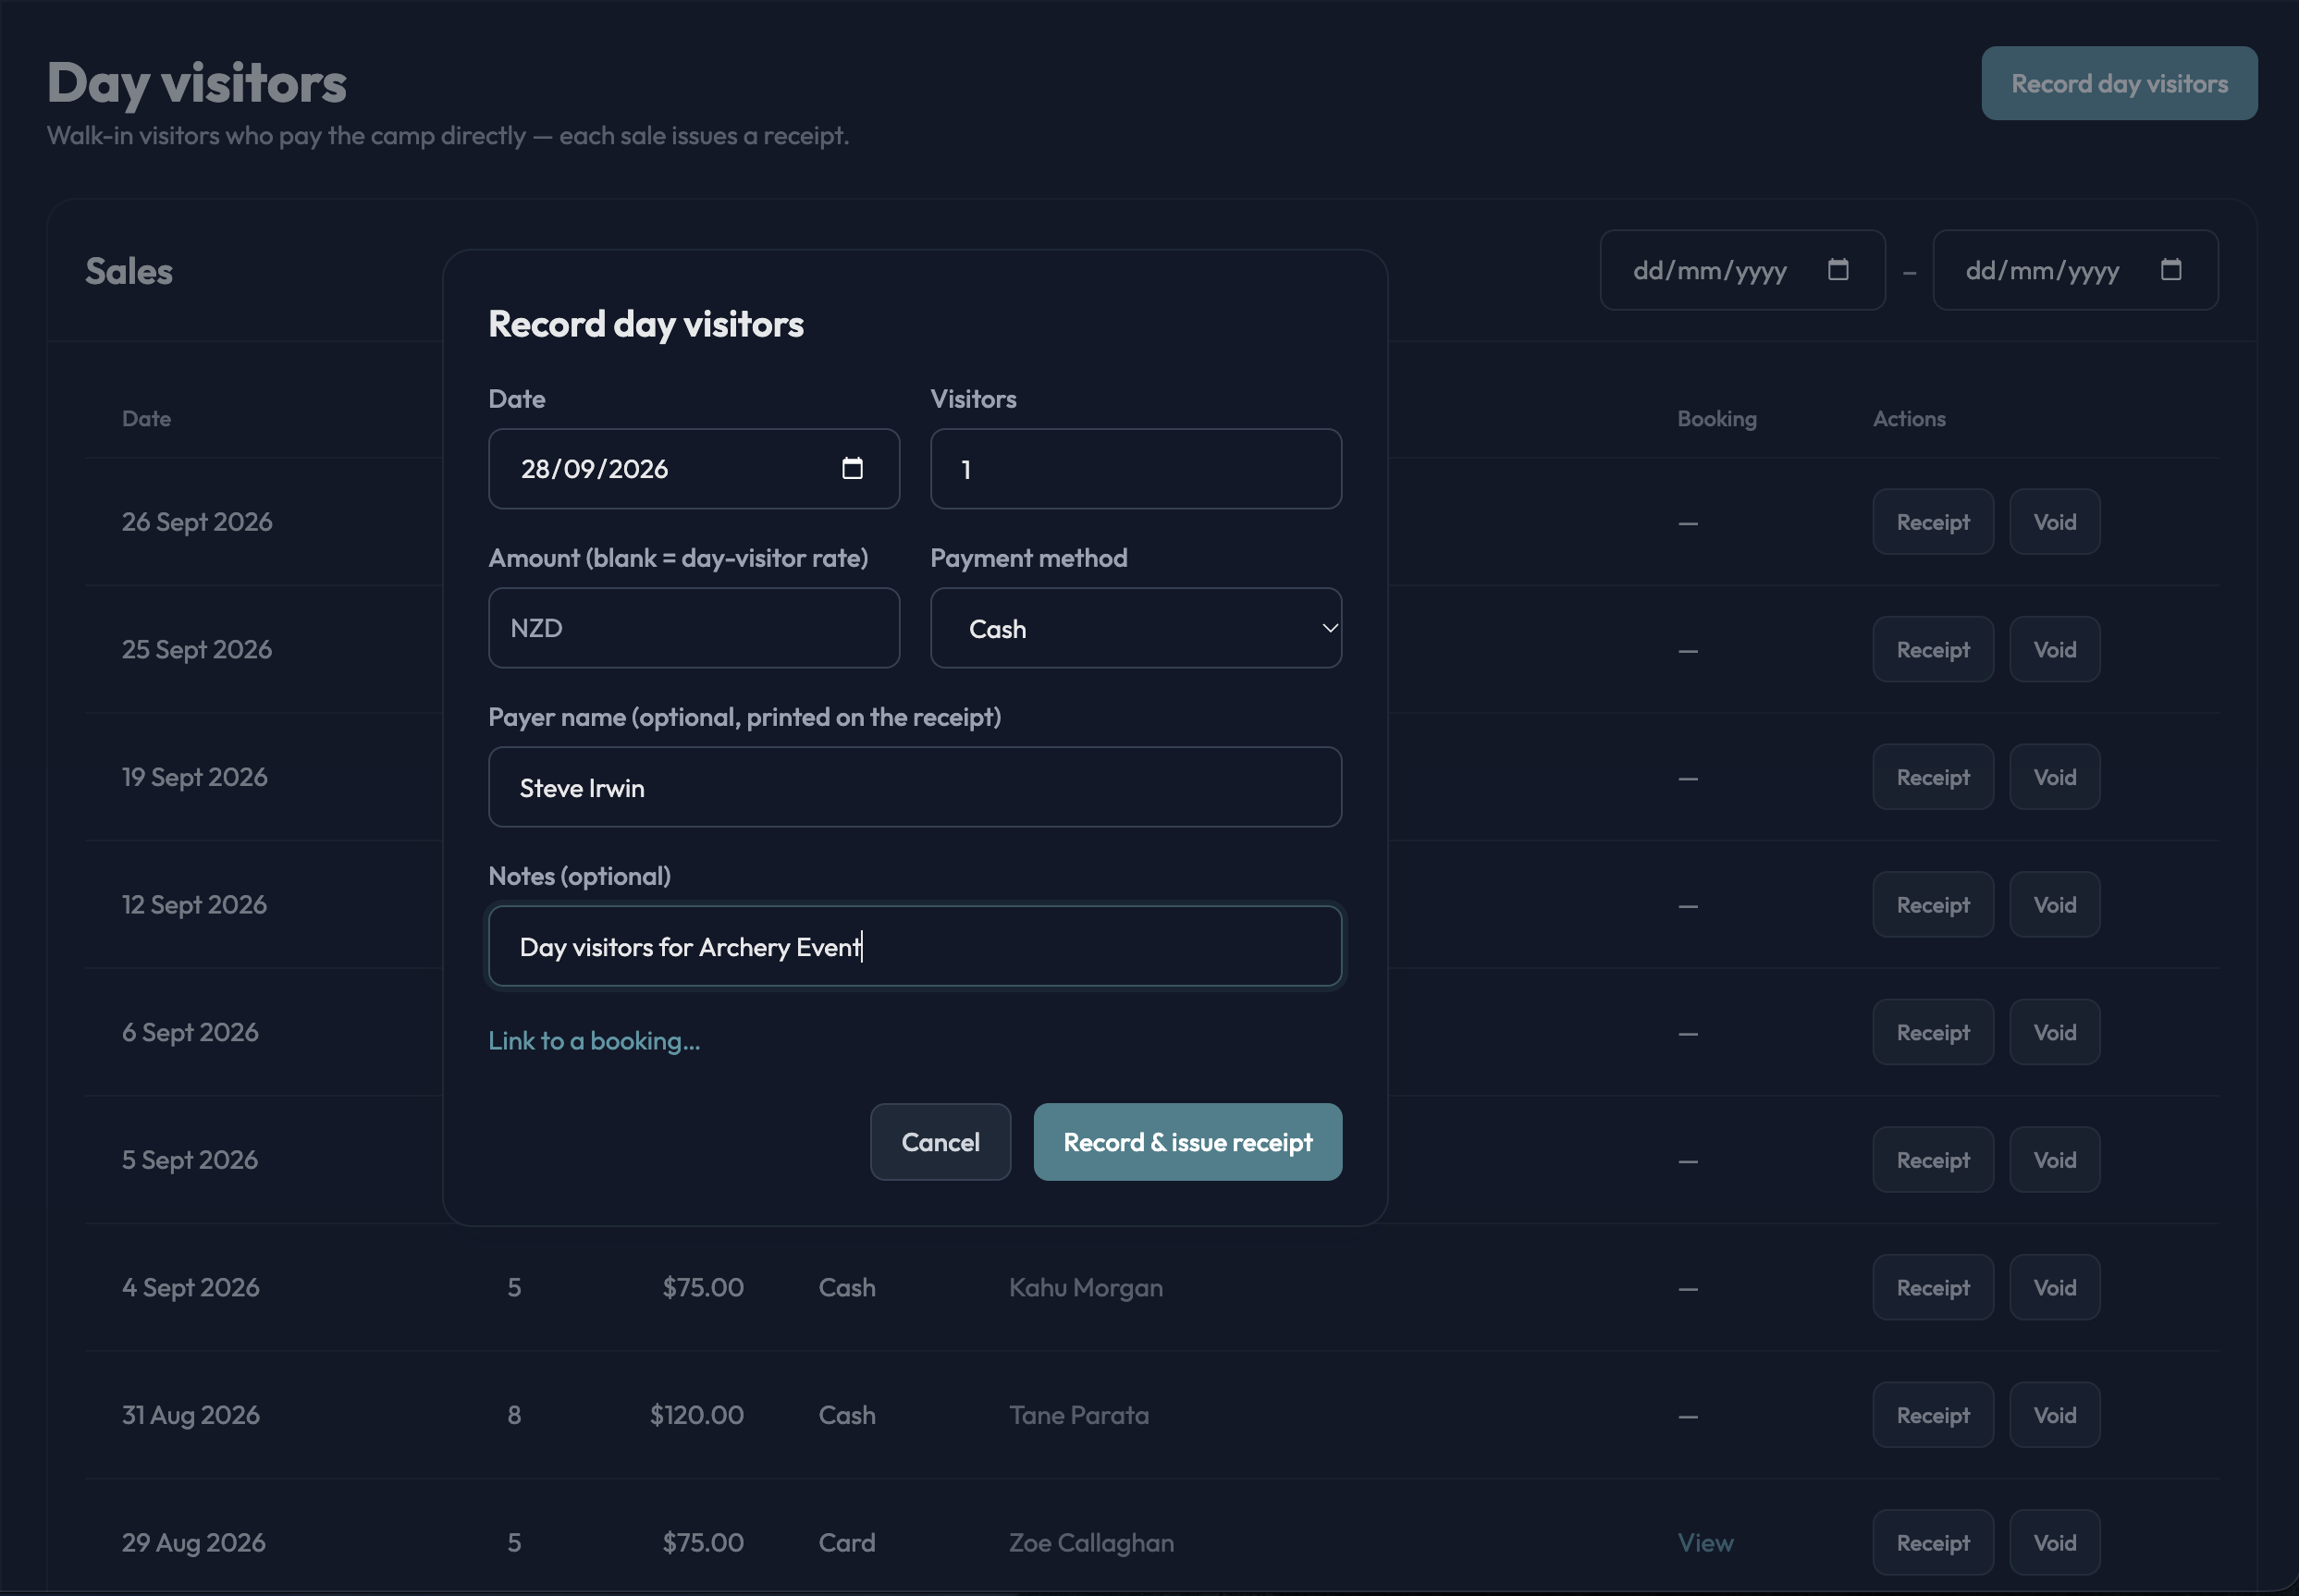Screen dimensions: 2299x1596
Task: Click the Notes field about Archery Event
Action: [x=915, y=946]
